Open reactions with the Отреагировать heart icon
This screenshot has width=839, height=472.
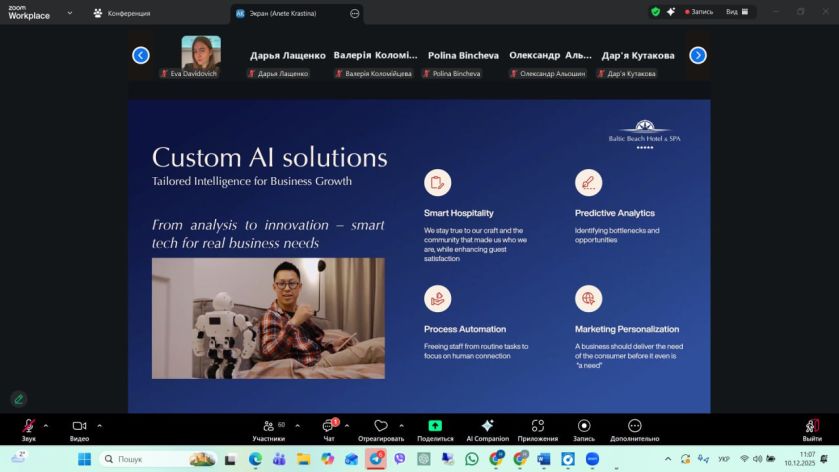381,430
